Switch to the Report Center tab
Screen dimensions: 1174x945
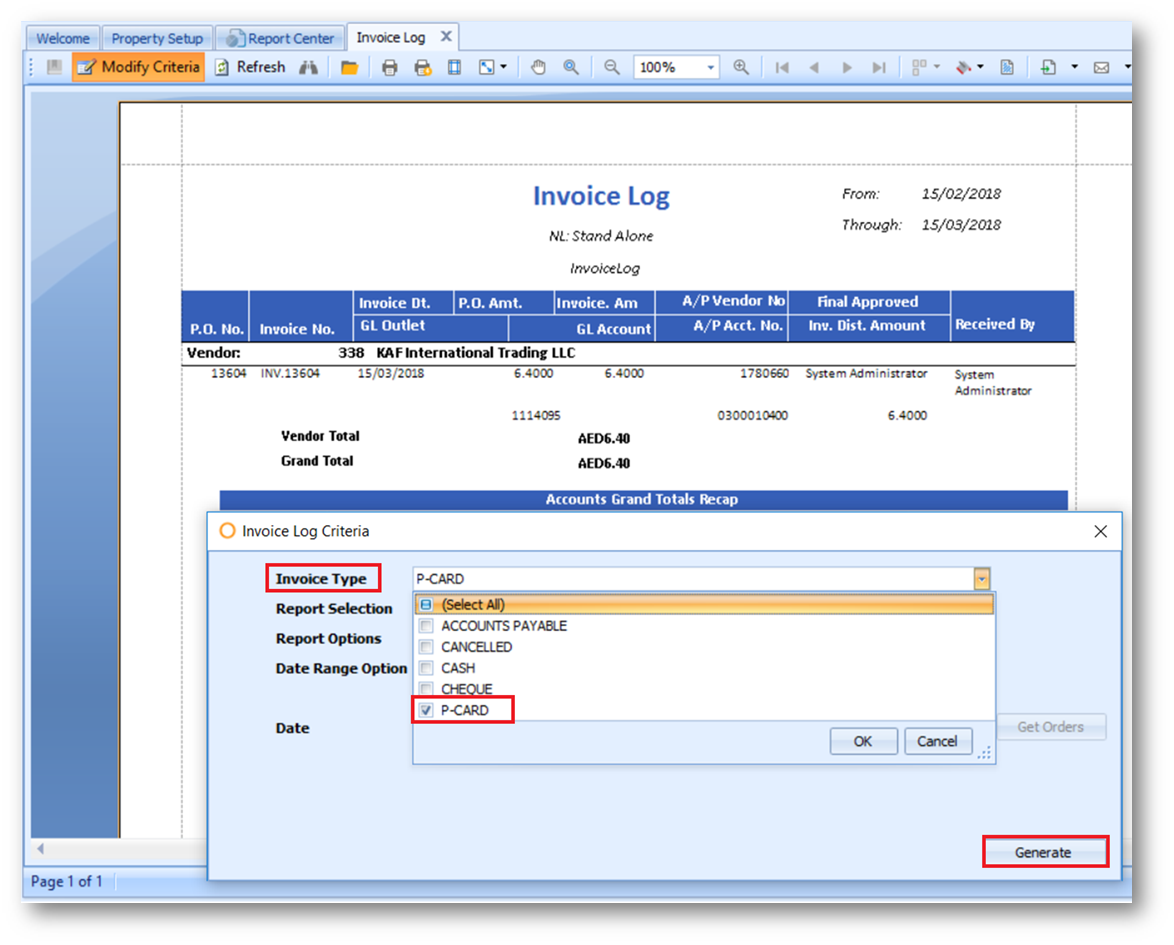pyautogui.click(x=281, y=38)
